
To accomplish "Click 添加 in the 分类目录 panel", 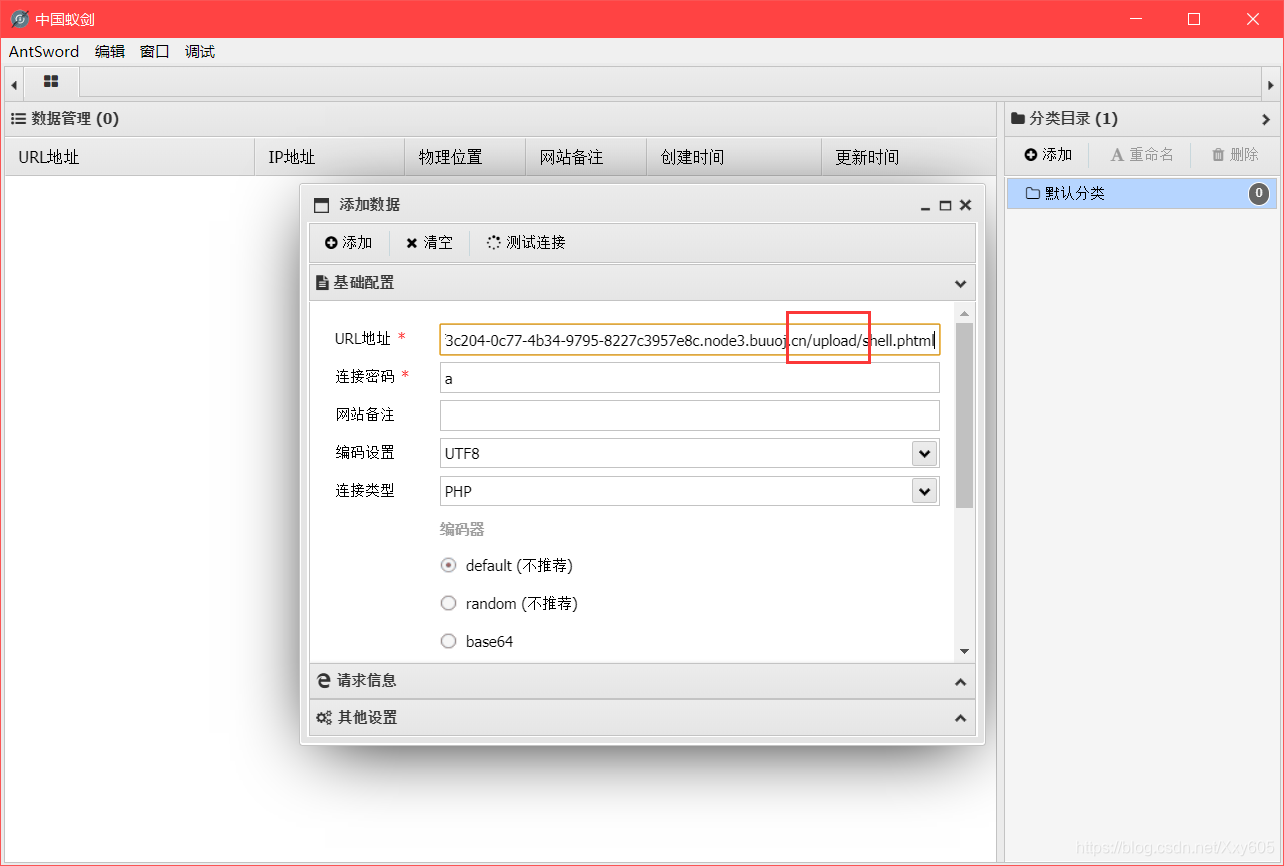I will pyautogui.click(x=1048, y=155).
